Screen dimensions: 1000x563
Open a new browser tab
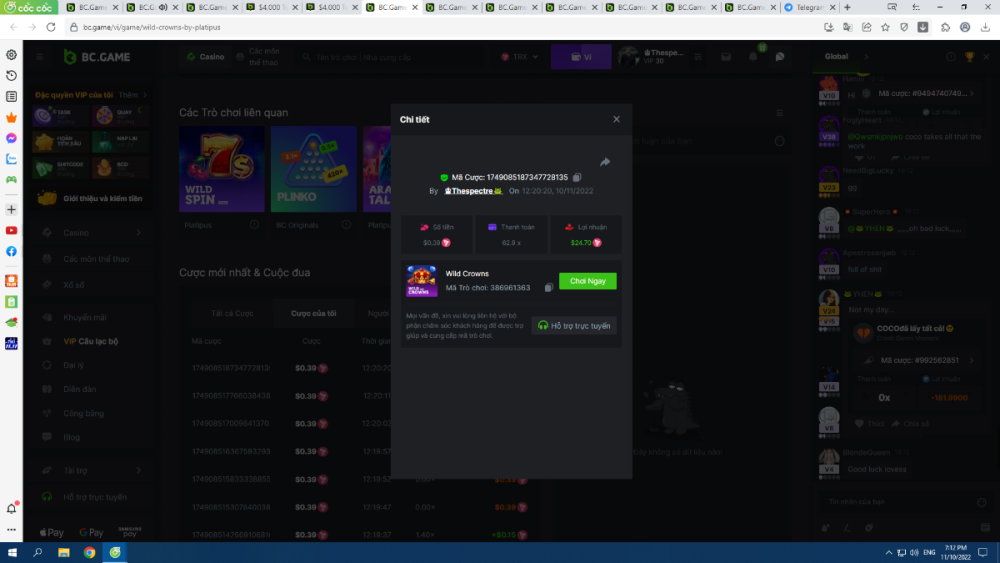(847, 7)
